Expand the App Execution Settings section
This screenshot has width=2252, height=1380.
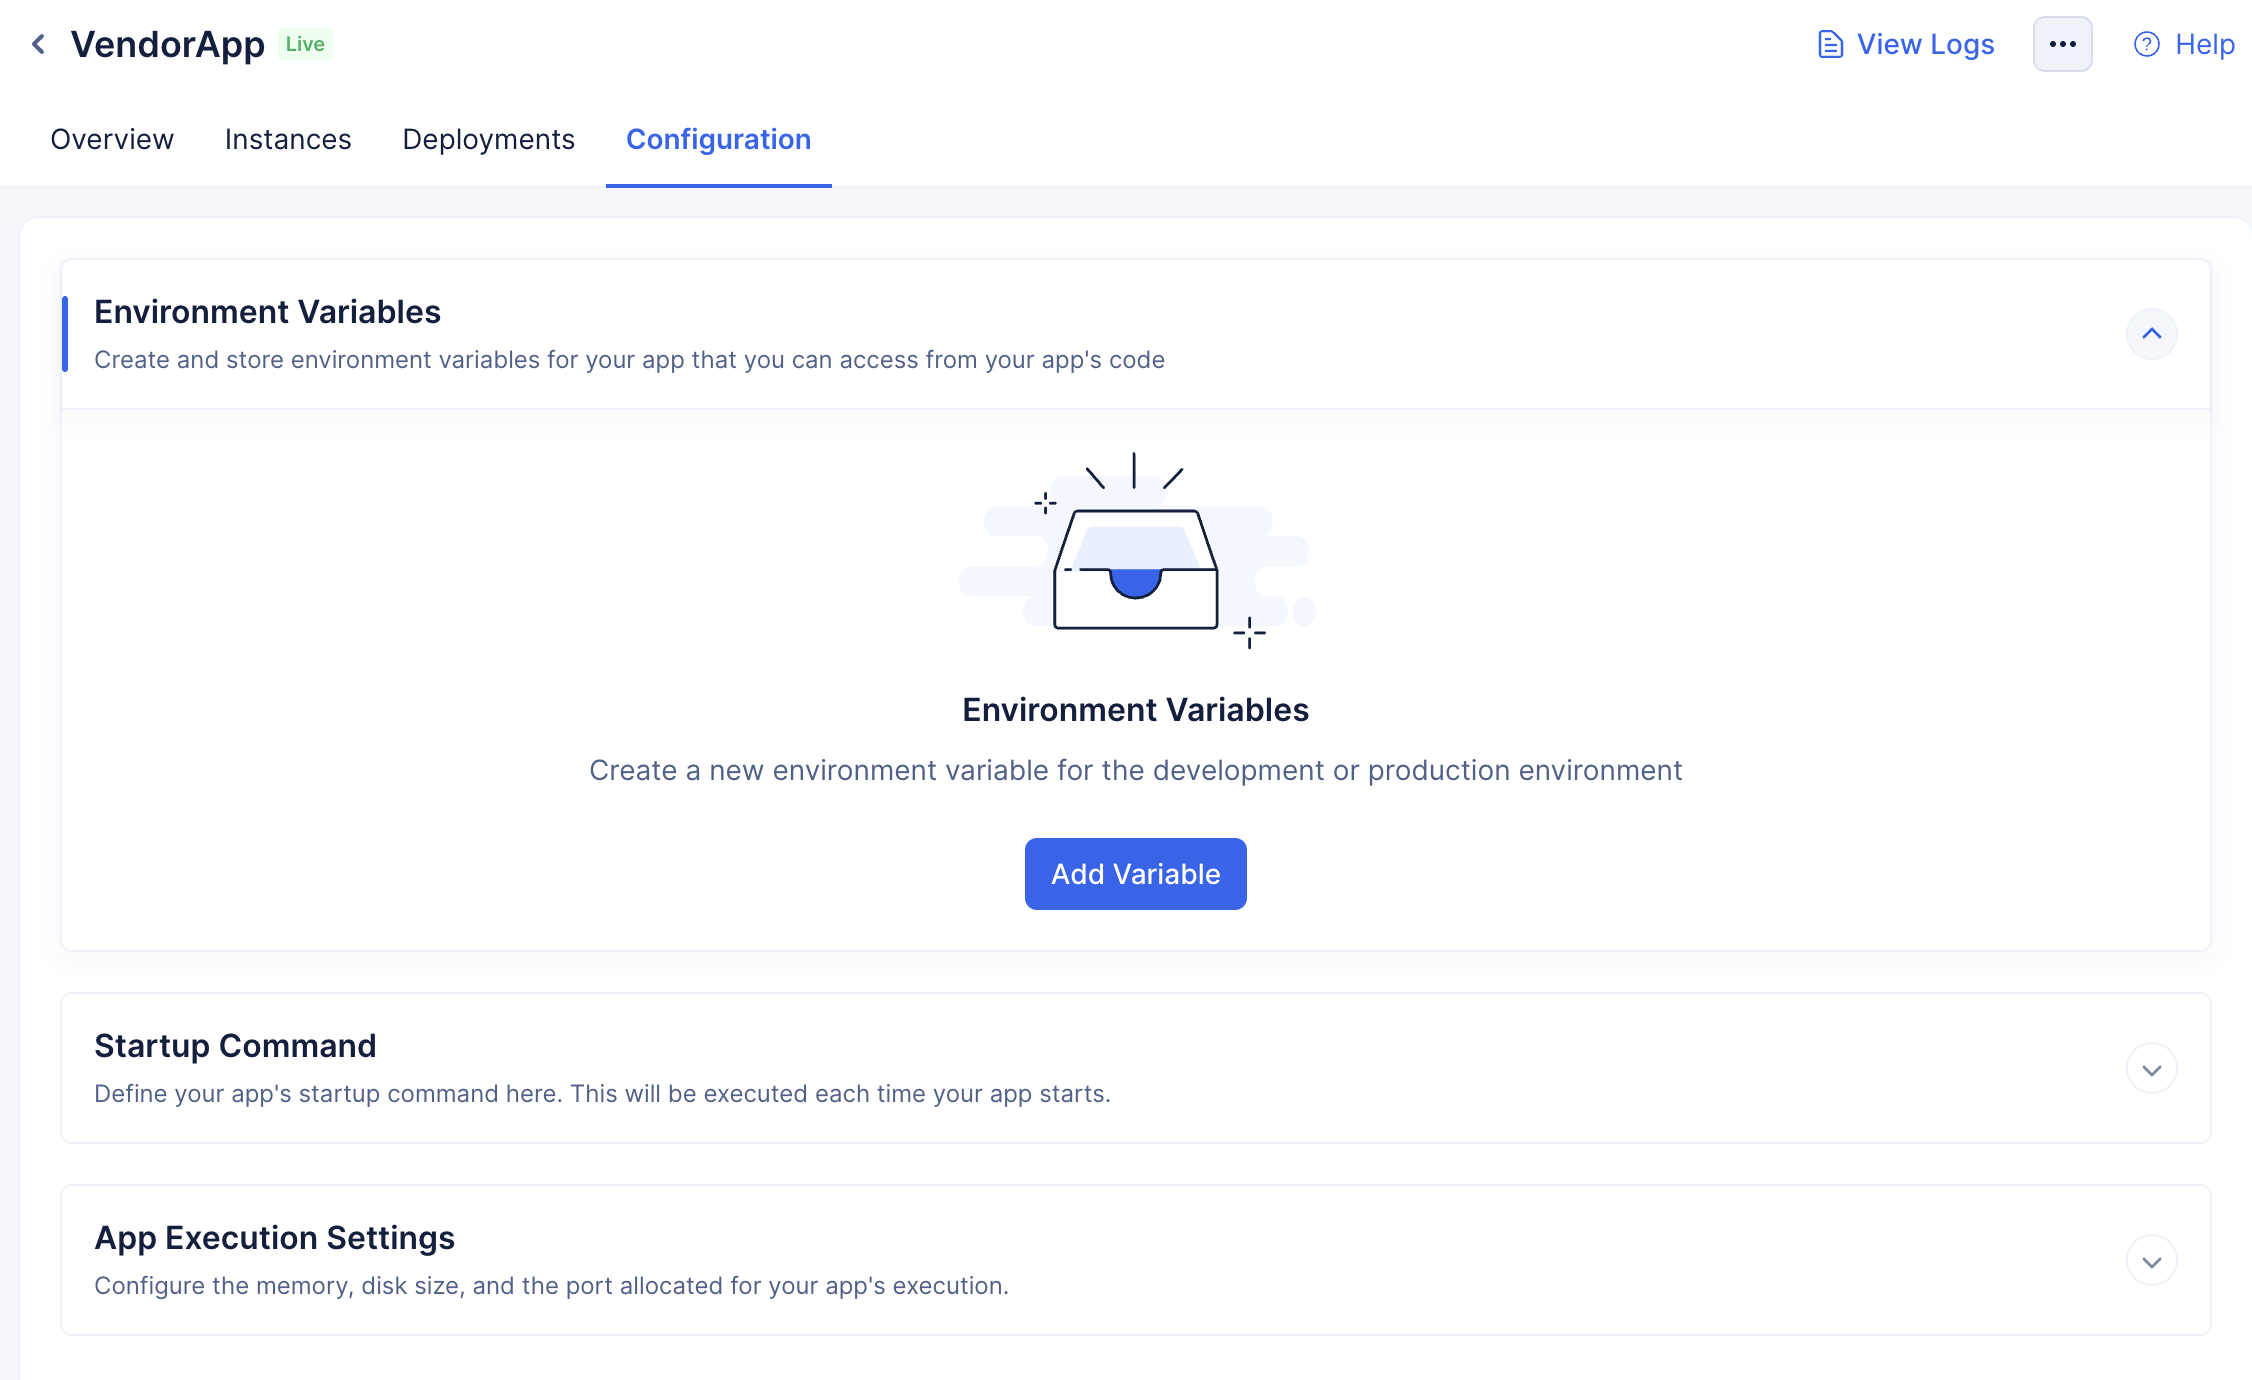2151,1261
